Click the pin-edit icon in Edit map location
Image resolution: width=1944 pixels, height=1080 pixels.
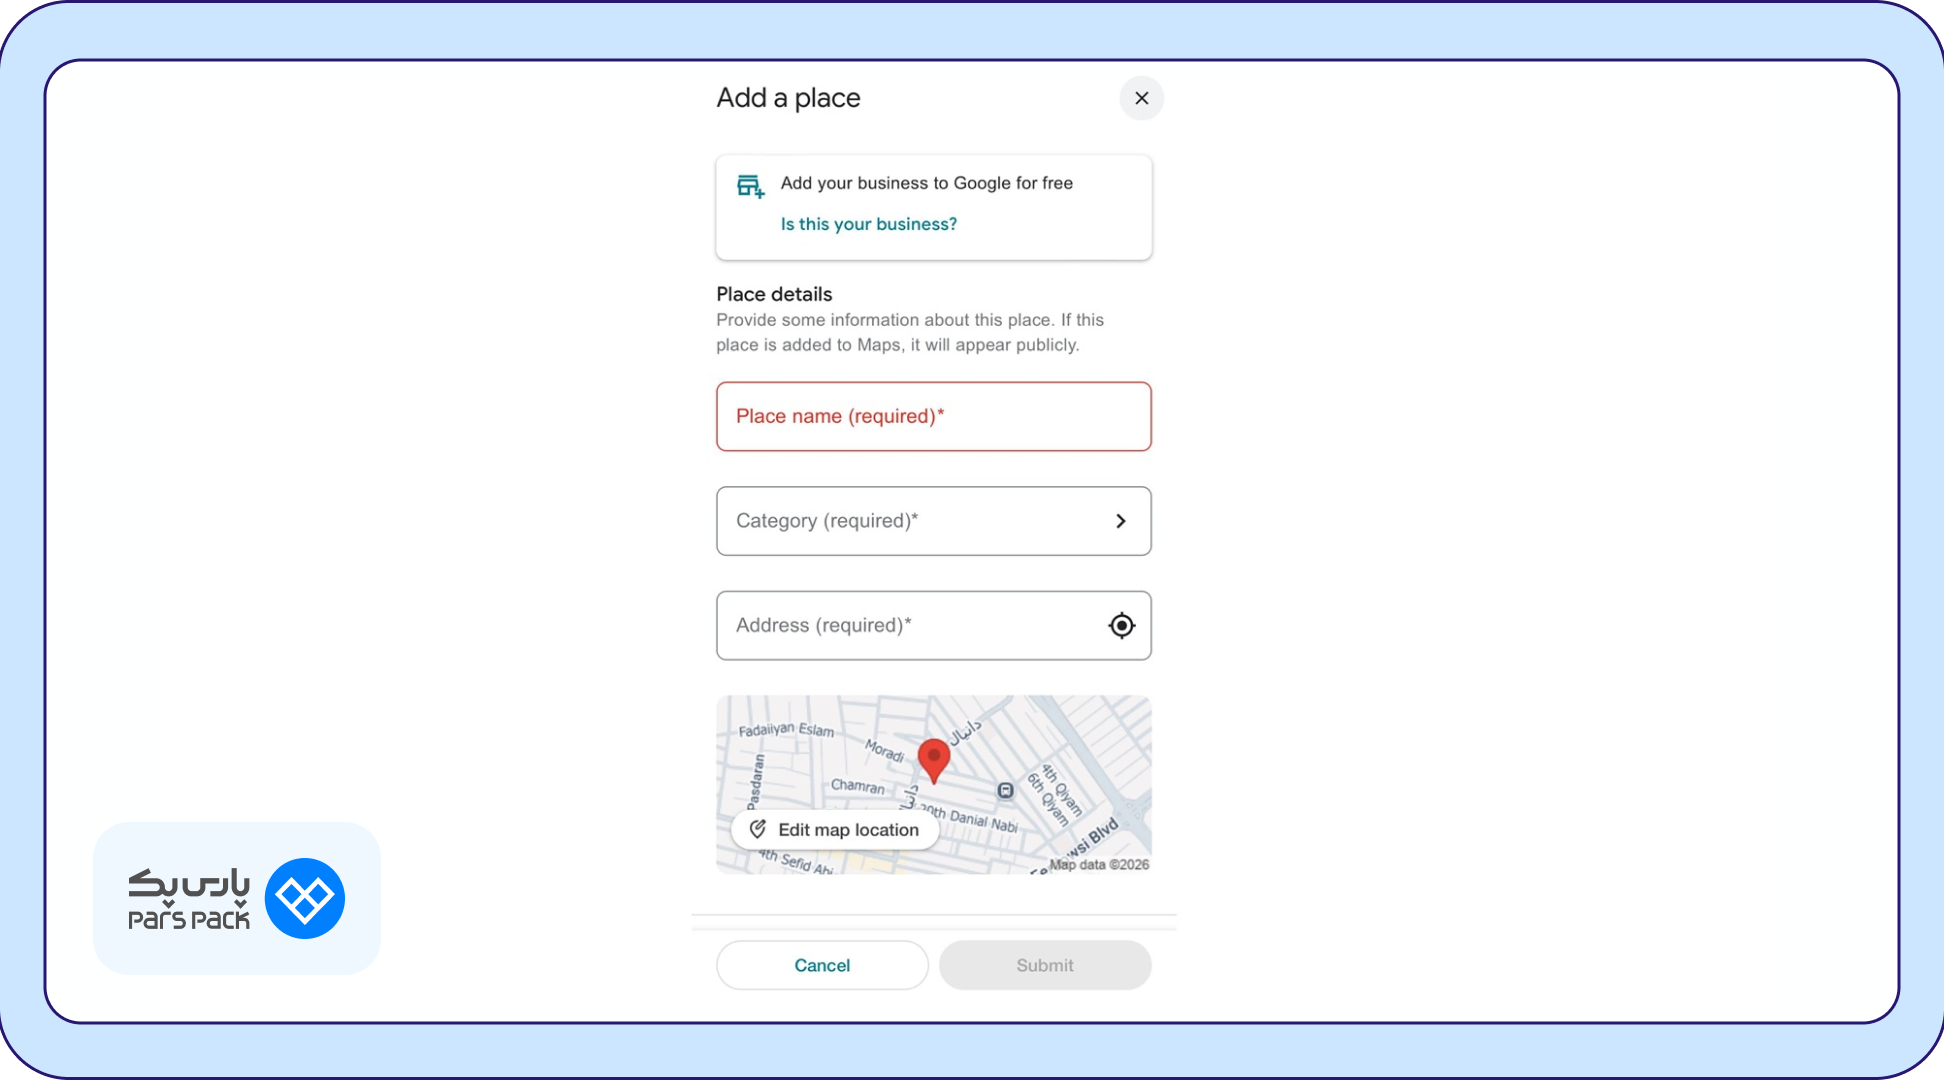[x=758, y=830]
